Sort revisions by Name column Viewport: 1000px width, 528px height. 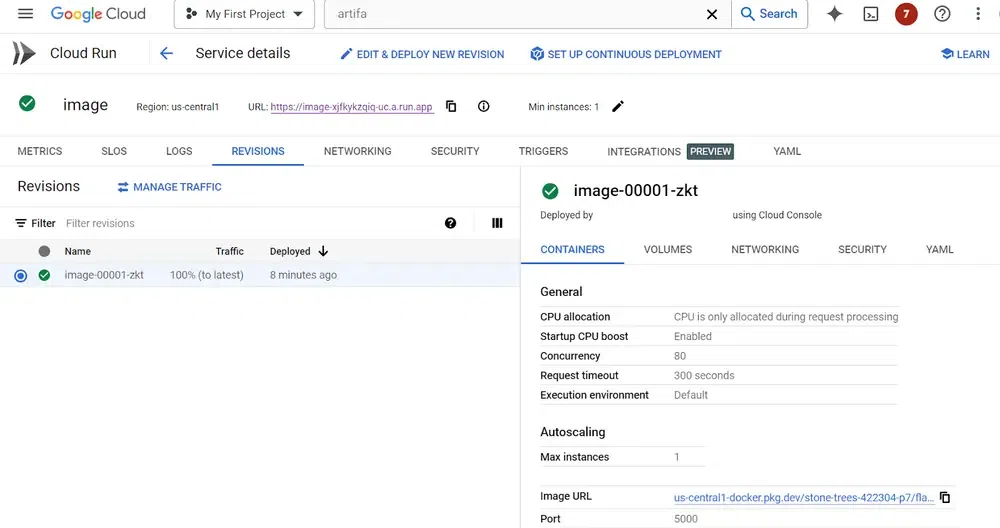tap(77, 251)
